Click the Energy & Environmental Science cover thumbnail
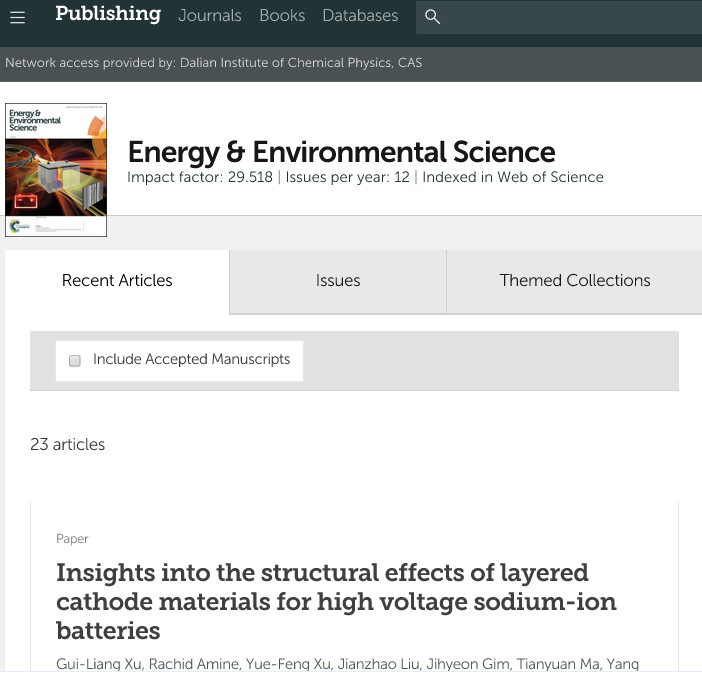The image size is (702, 673). coord(56,170)
